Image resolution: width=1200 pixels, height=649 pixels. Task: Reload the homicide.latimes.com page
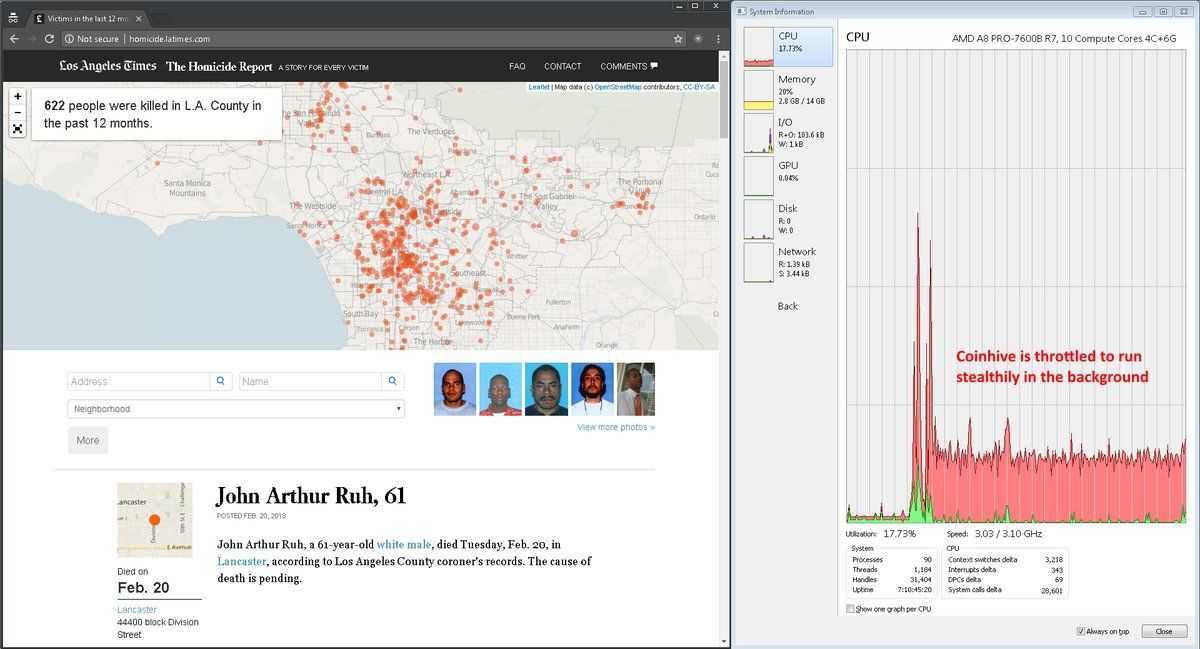point(49,39)
